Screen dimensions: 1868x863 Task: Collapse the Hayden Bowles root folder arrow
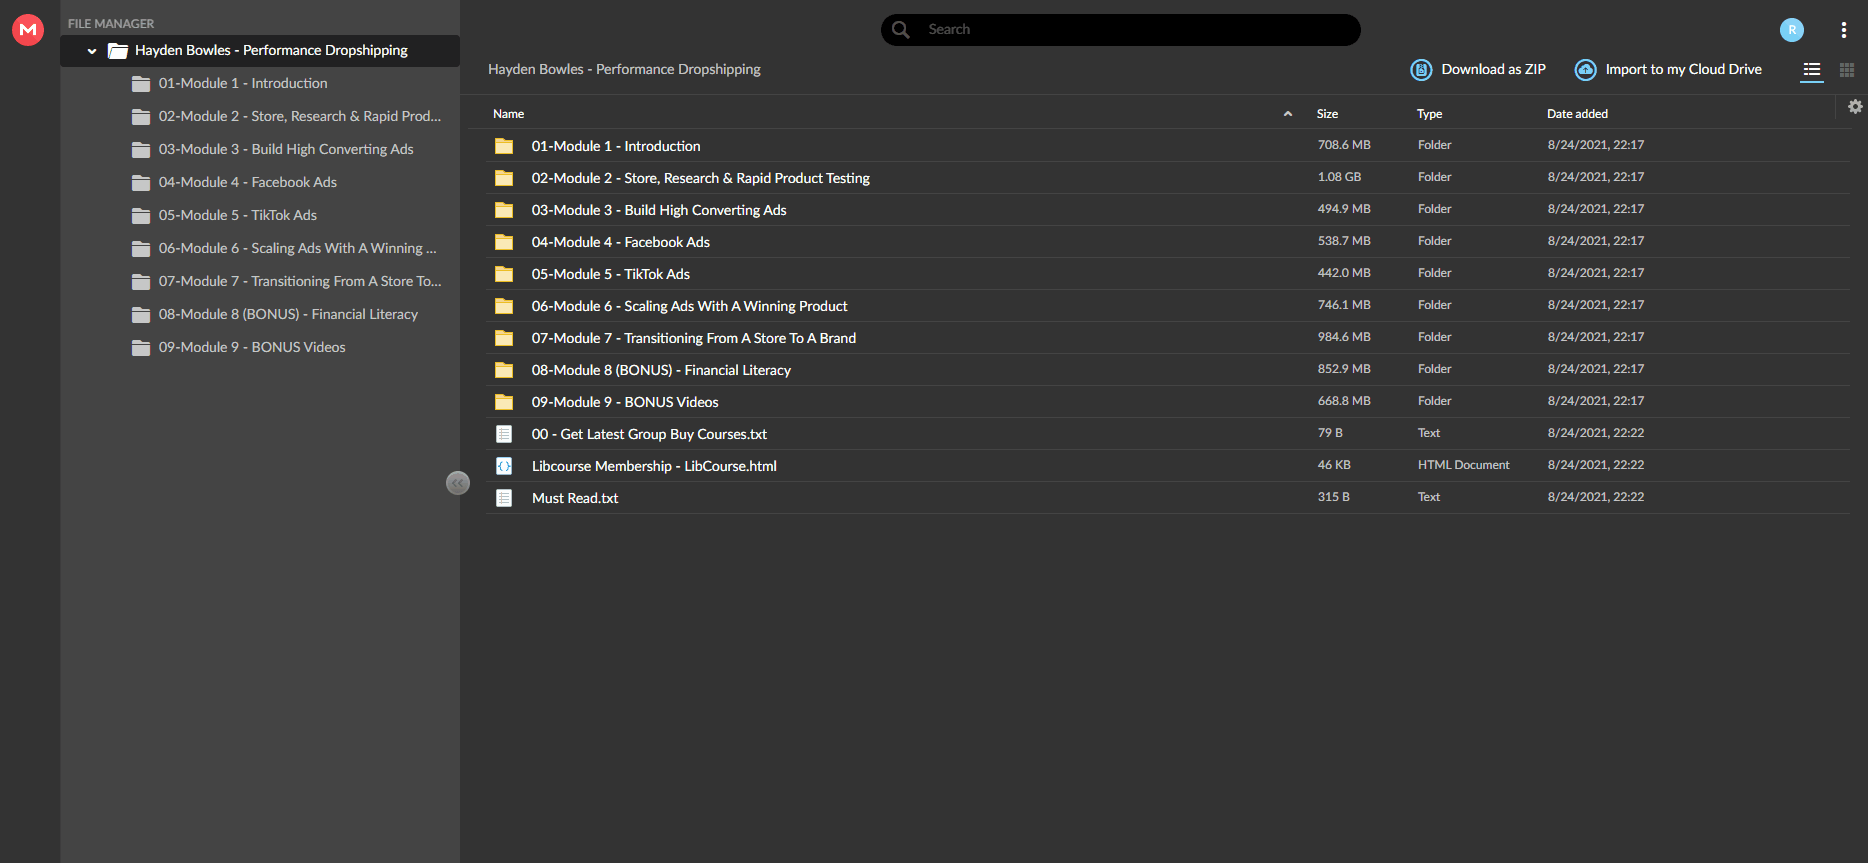[92, 51]
